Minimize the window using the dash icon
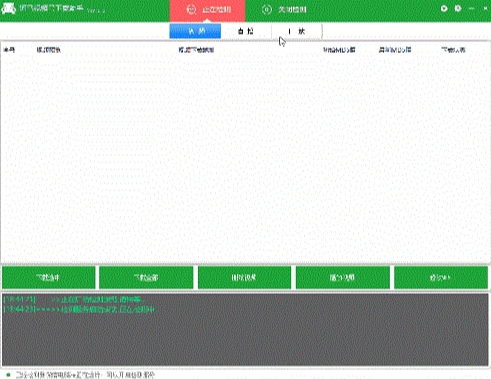491x379 pixels. coord(471,8)
